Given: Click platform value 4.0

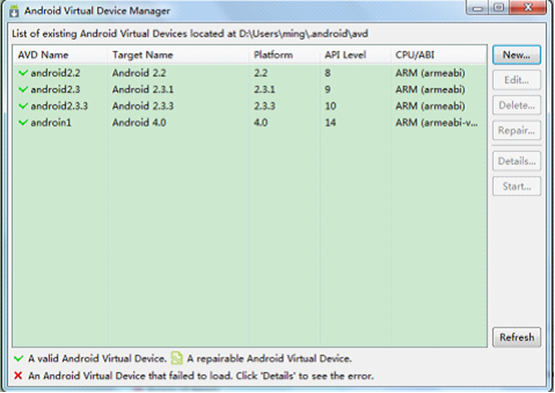Looking at the screenshot, I should [261, 123].
